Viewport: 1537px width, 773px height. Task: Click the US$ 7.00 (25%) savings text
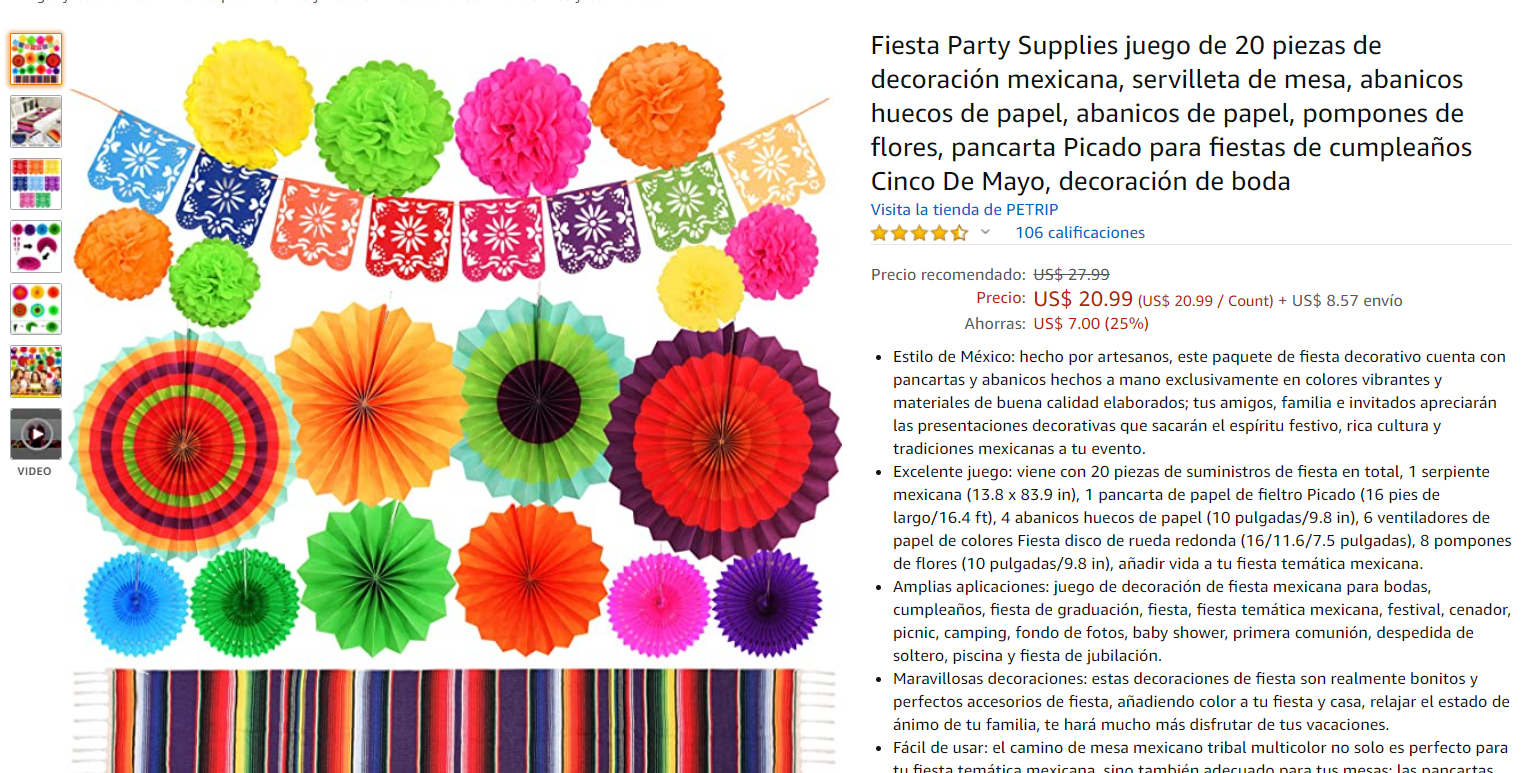(1091, 323)
